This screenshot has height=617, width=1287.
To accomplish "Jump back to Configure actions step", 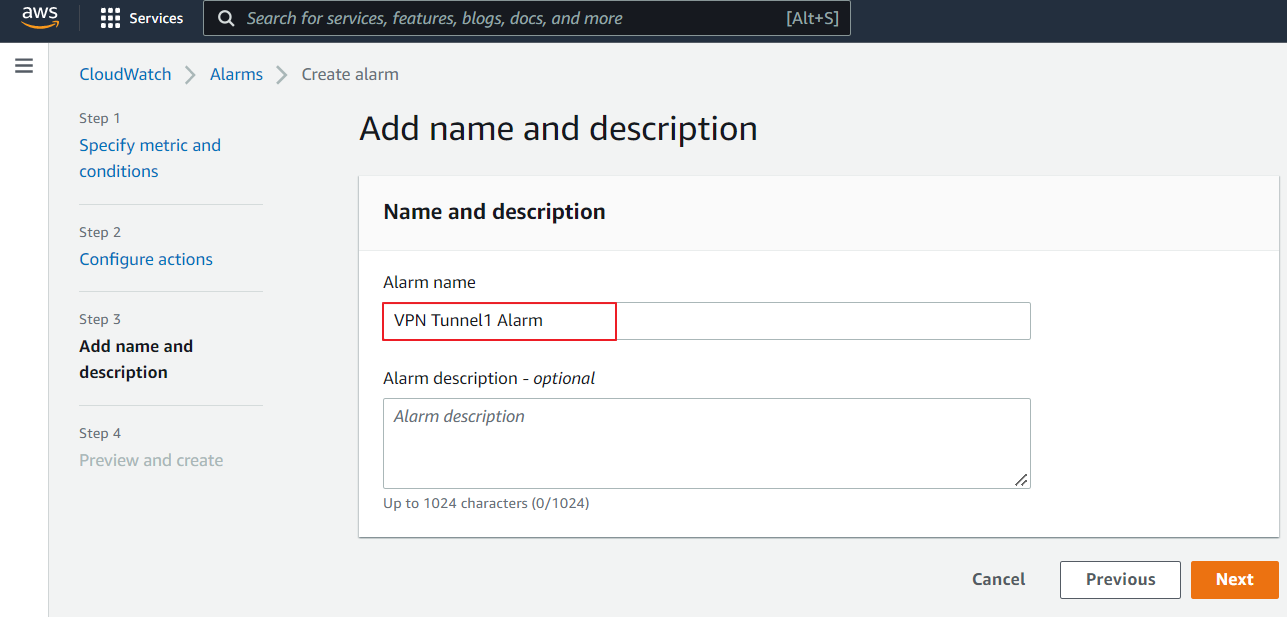I will point(146,259).
